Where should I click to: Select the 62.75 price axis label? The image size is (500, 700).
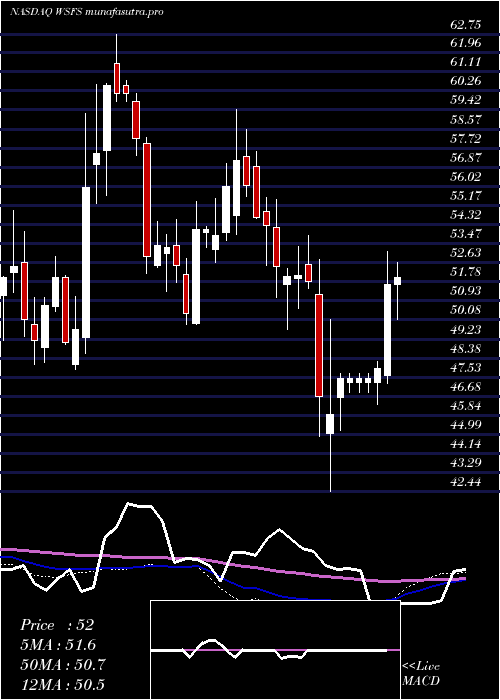tap(466, 25)
